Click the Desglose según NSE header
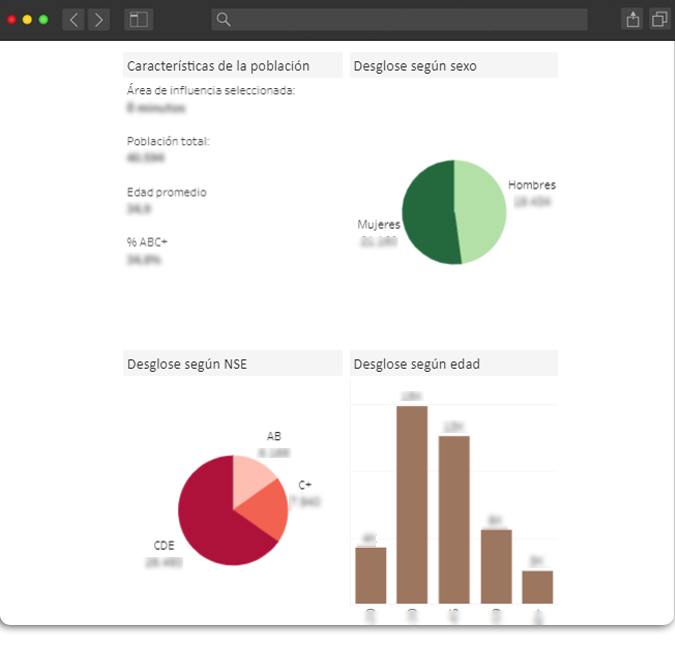Screen dimensions: 675x650 click(x=232, y=364)
